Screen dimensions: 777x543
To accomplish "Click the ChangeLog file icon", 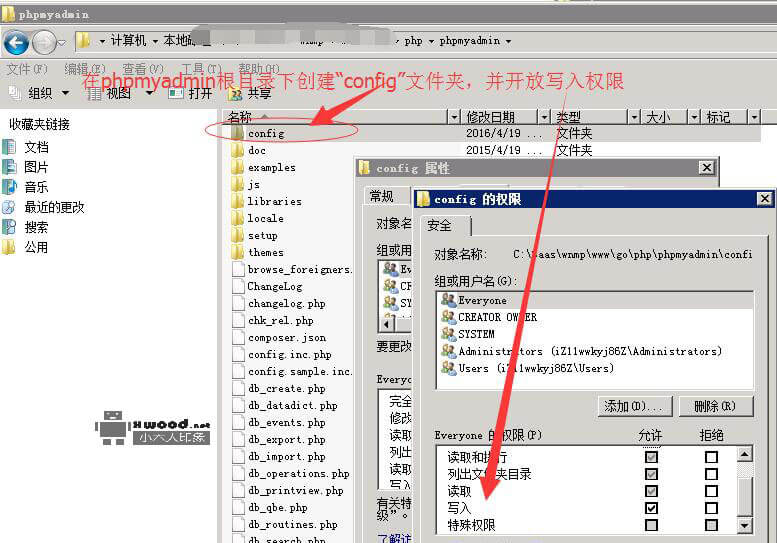I will click(238, 286).
